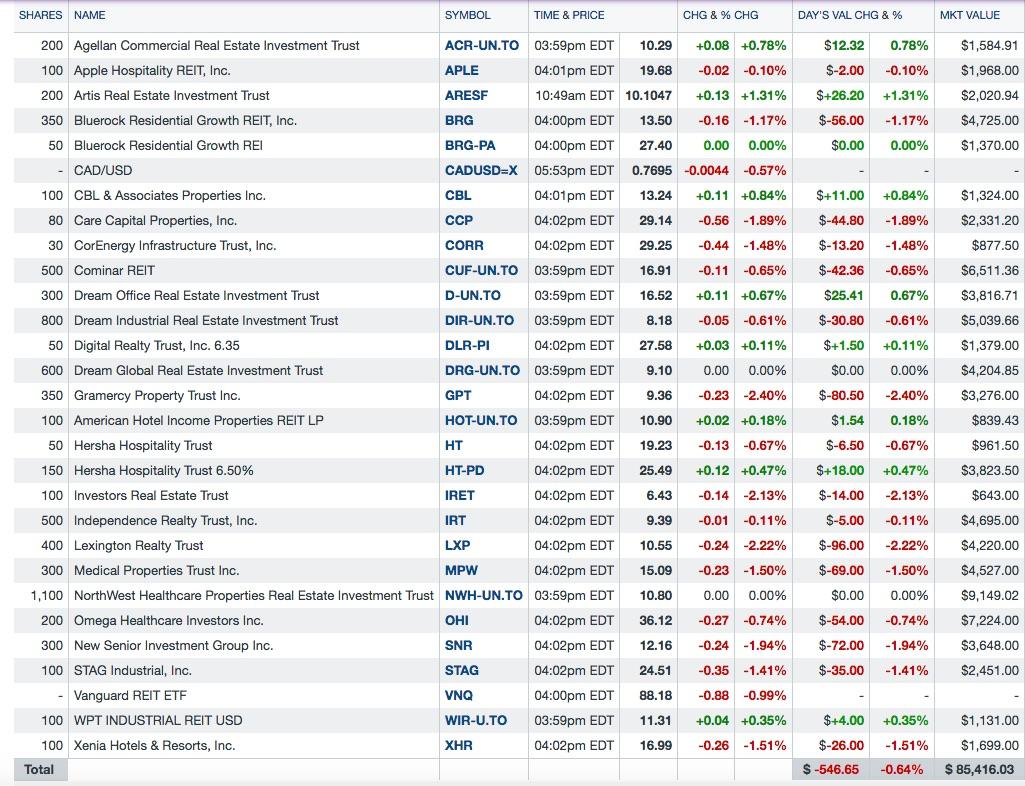Click the $-96.00 day's value change
Viewport: 1025px width, 786px height.
pos(841,545)
